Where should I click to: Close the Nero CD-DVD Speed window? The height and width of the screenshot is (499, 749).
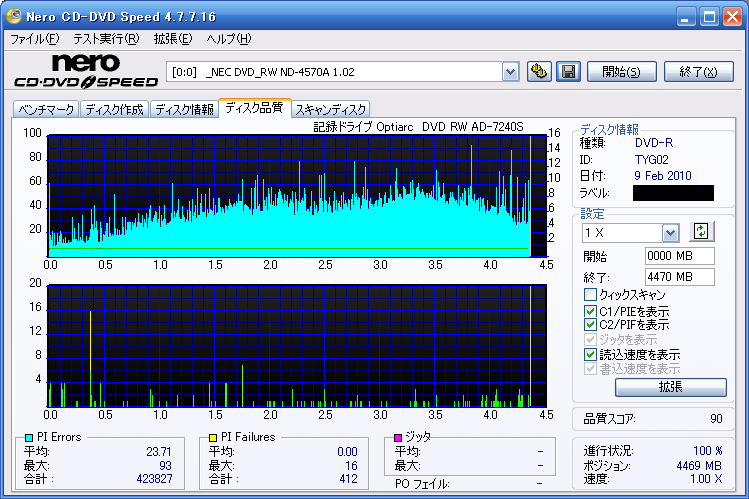pos(732,17)
